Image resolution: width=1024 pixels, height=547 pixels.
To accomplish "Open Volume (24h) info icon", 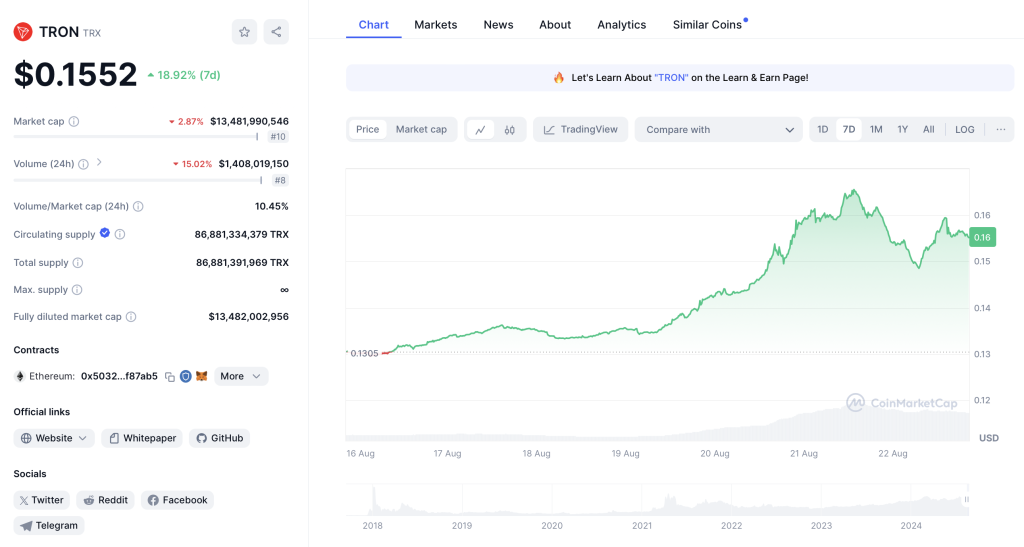I will tap(84, 164).
